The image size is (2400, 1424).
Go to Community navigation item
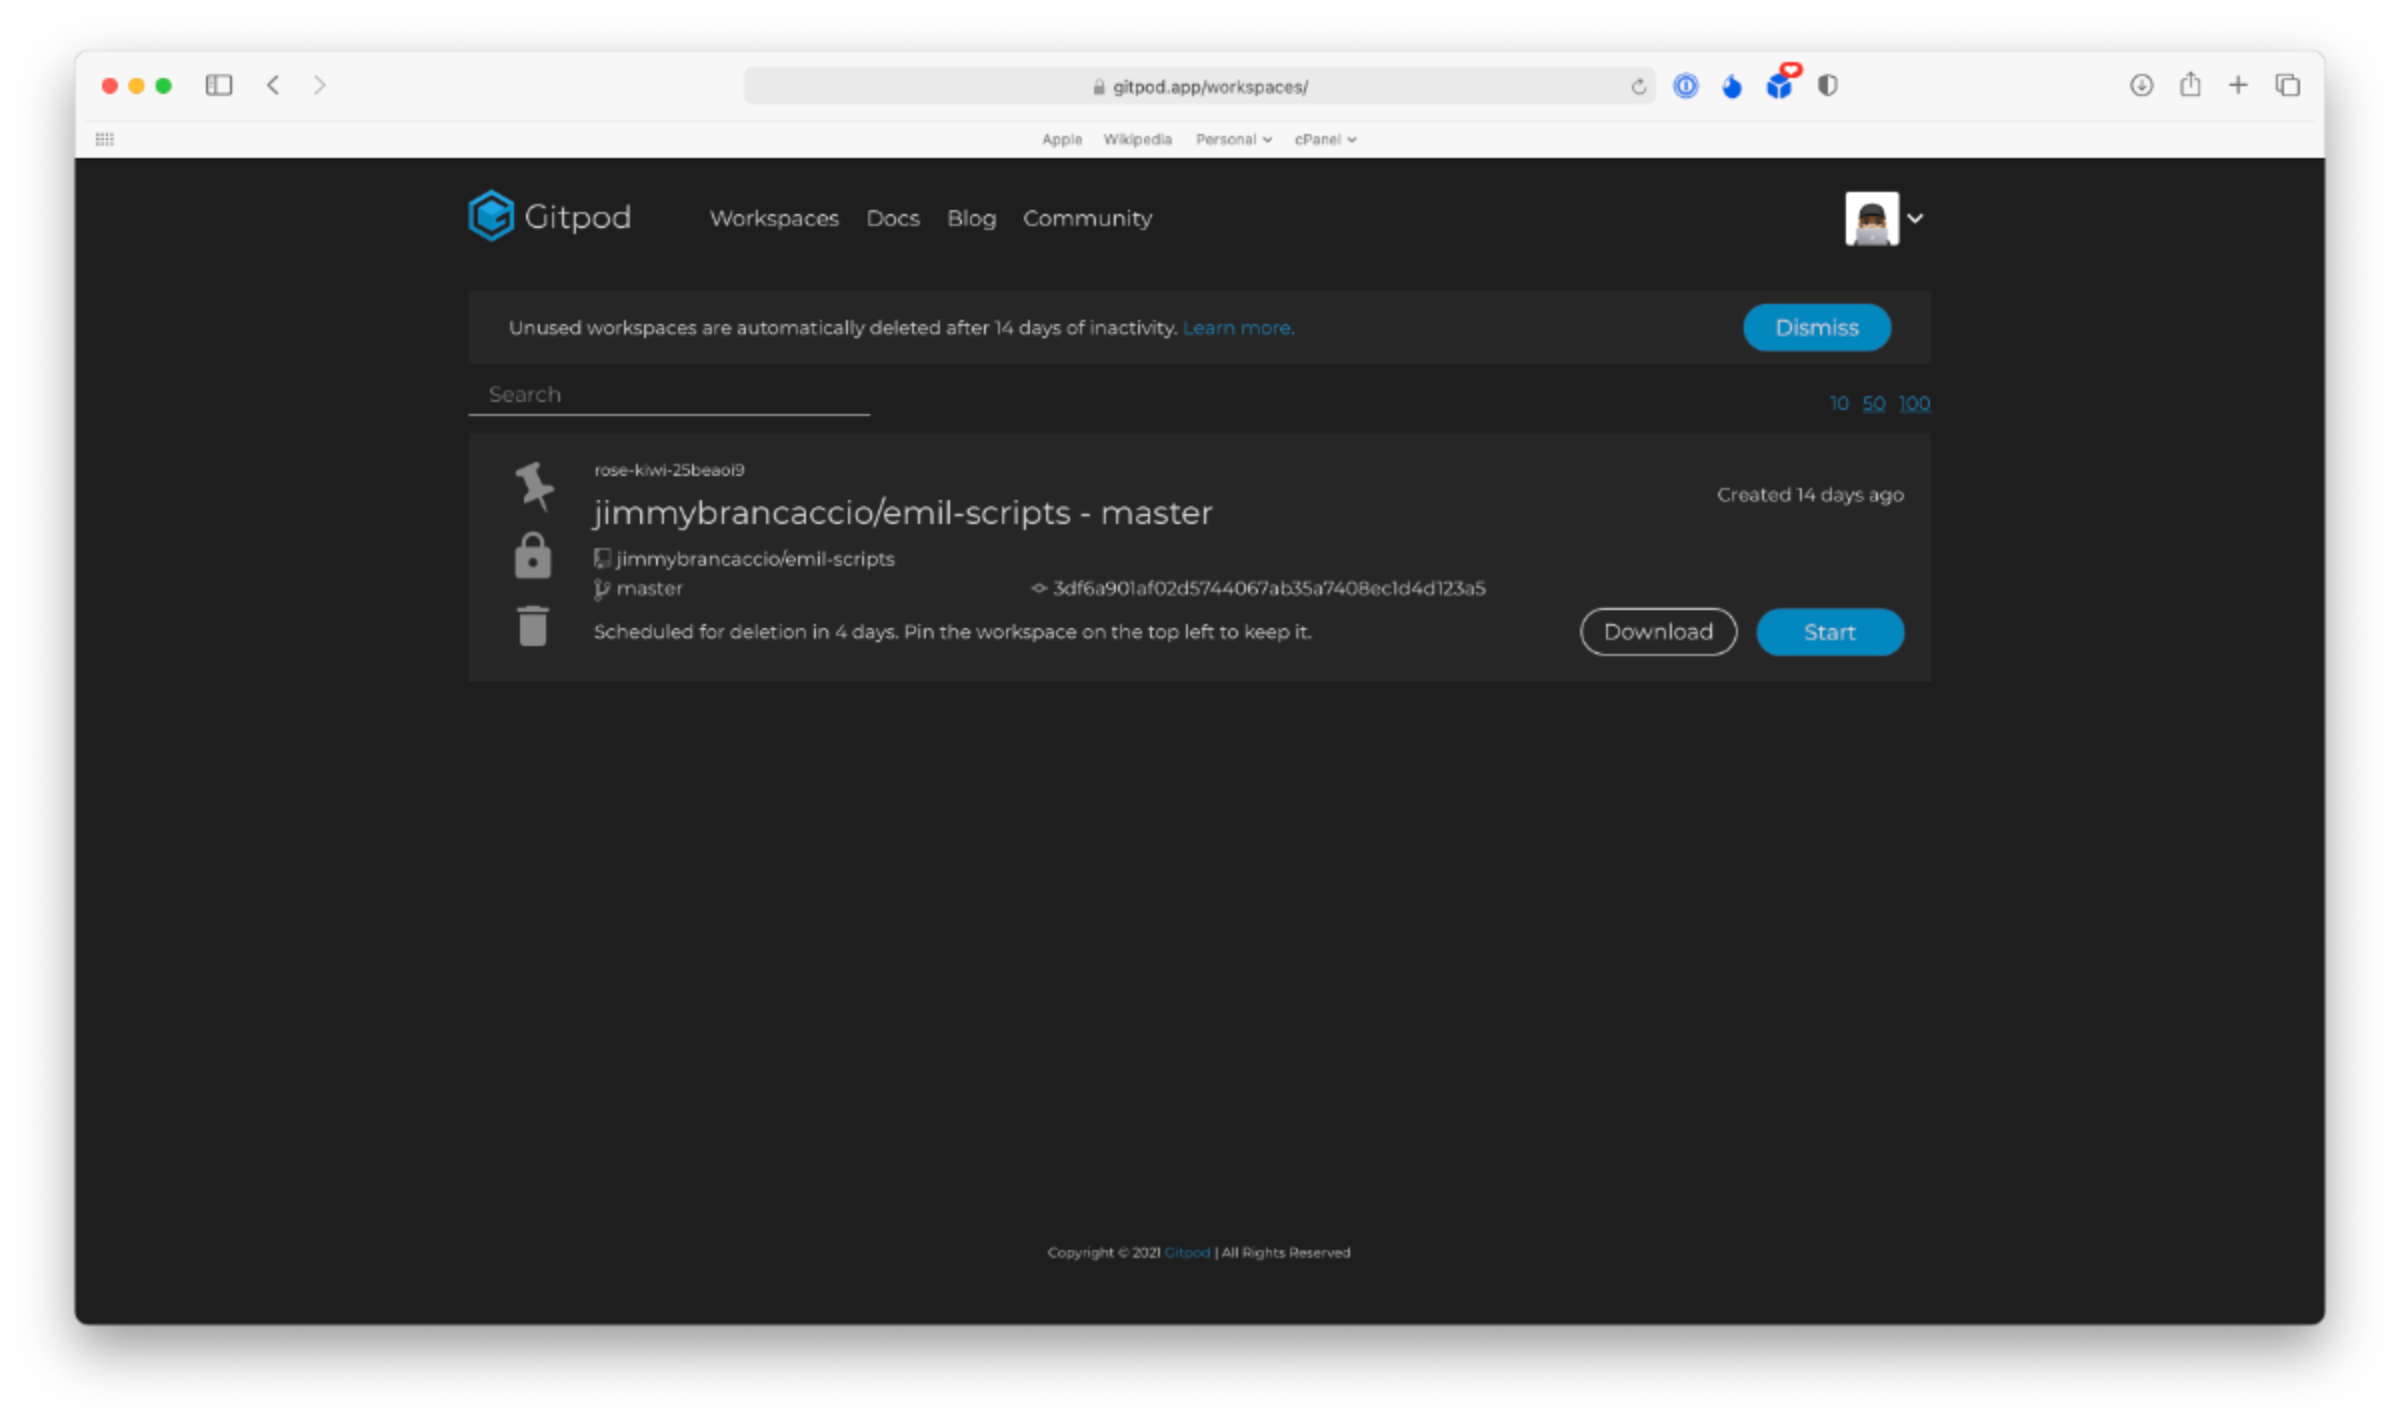click(x=1087, y=218)
